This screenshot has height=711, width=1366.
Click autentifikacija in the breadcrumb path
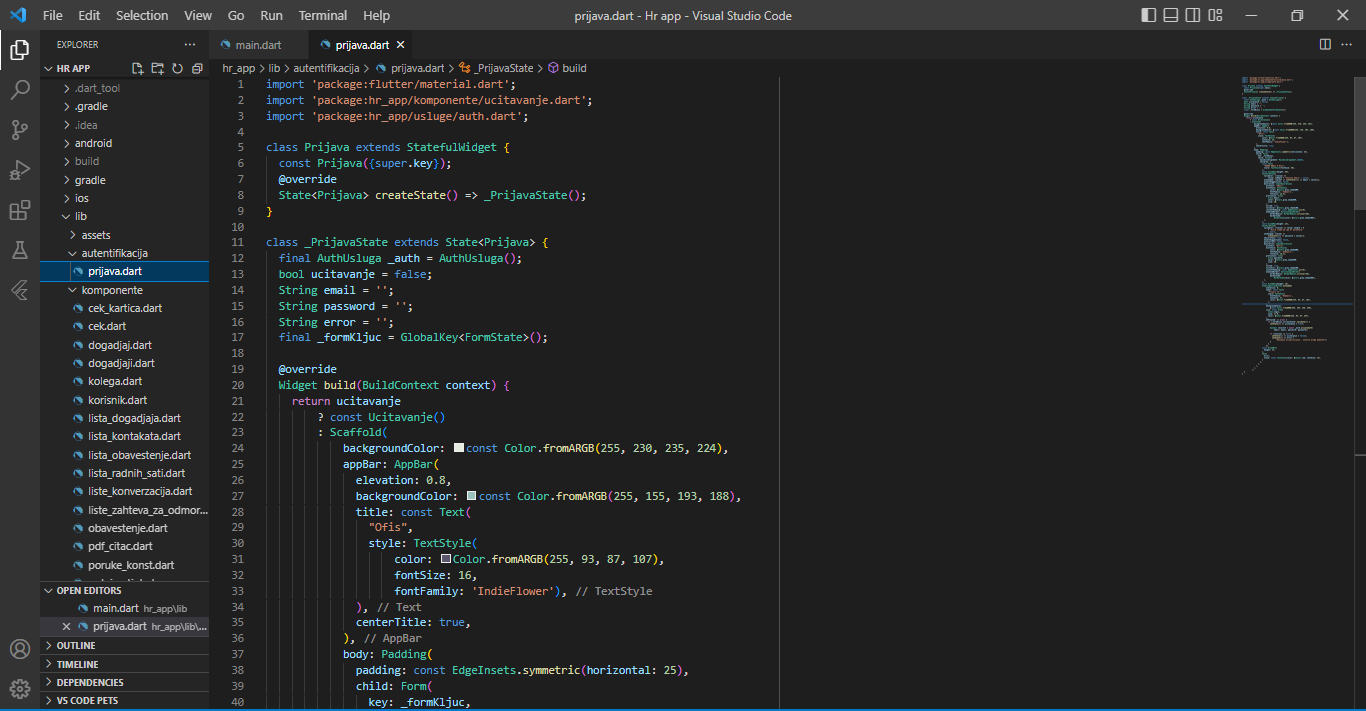(327, 68)
